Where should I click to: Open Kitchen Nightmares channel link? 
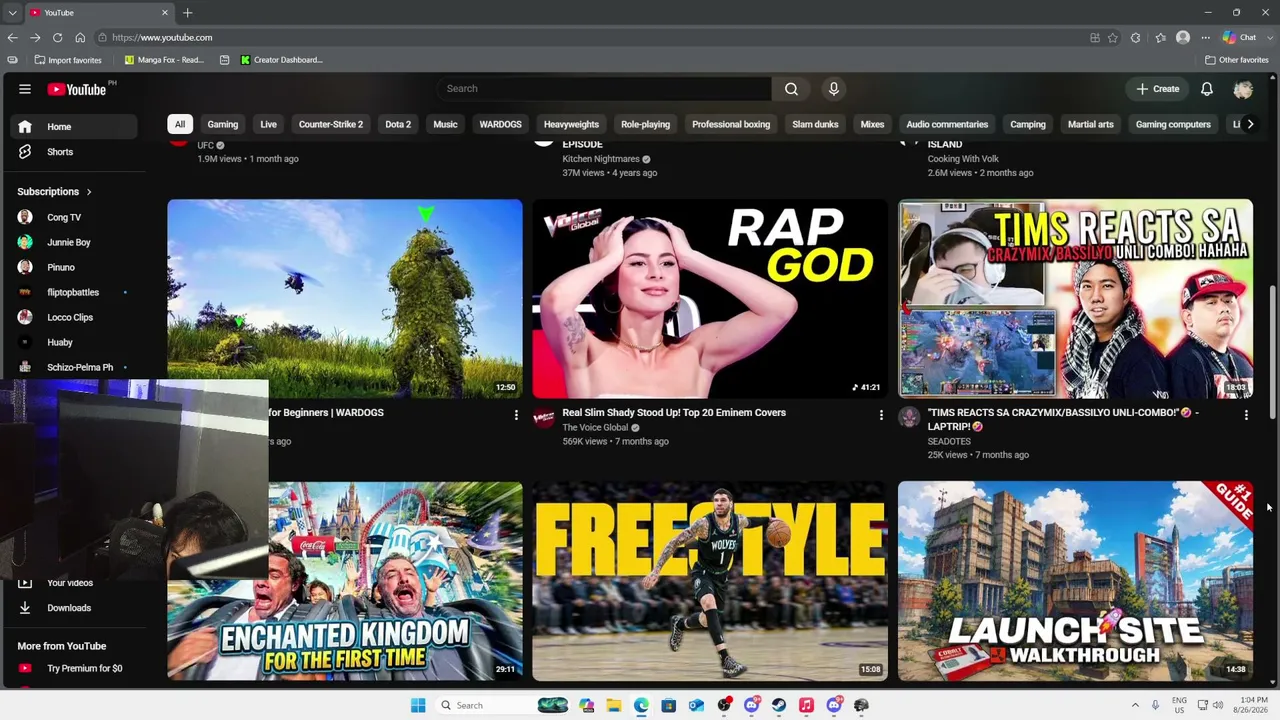601,159
